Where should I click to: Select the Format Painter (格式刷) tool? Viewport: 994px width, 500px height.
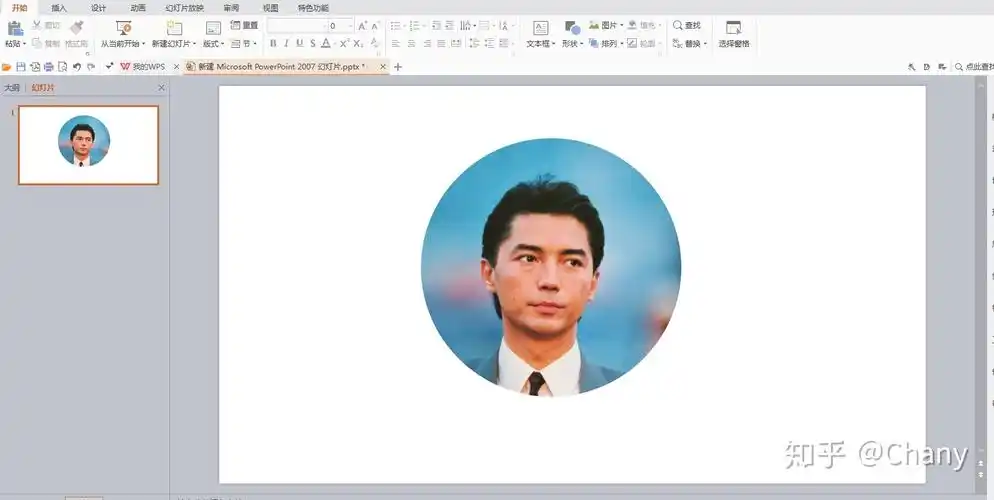click(x=76, y=28)
